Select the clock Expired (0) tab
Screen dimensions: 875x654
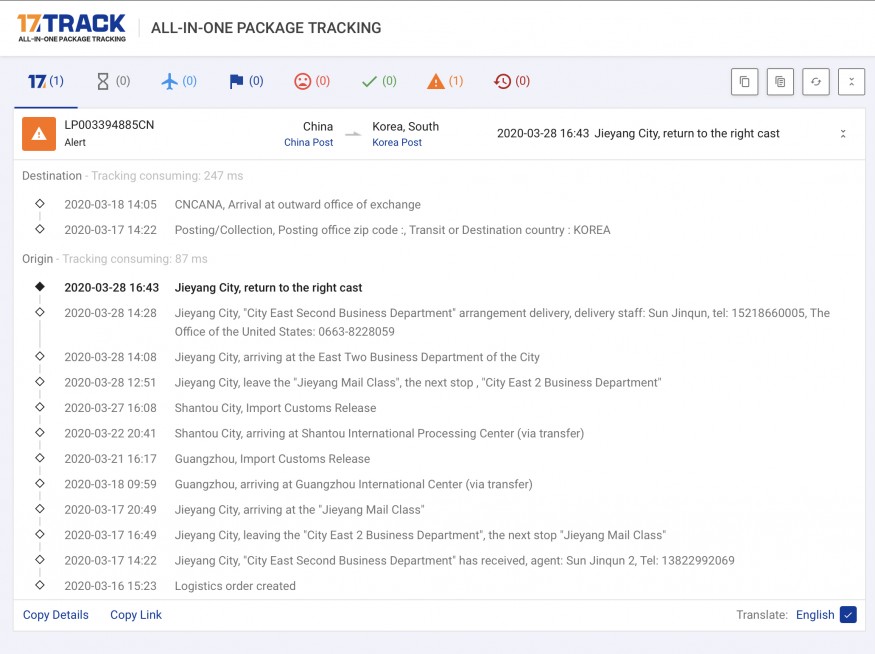[x=512, y=81]
